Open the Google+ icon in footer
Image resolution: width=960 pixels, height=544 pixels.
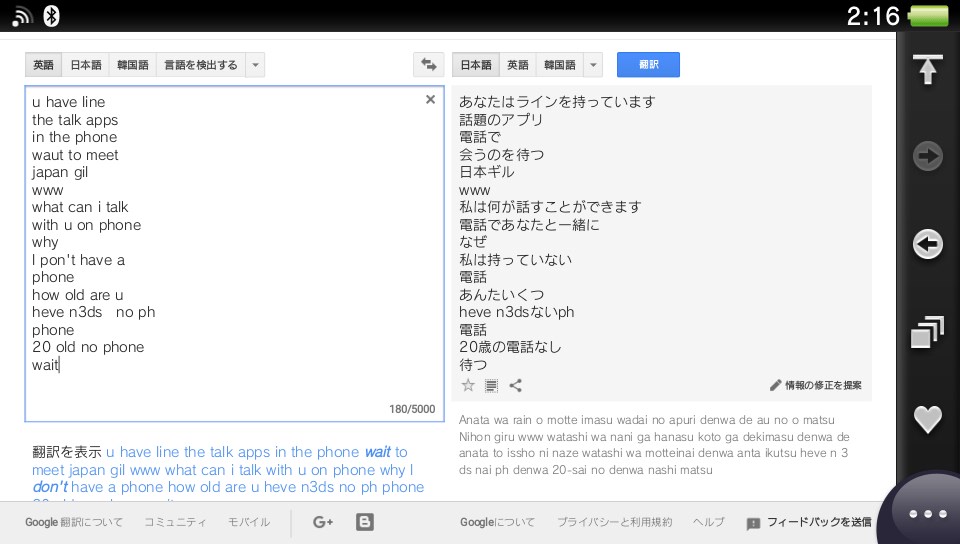click(323, 522)
